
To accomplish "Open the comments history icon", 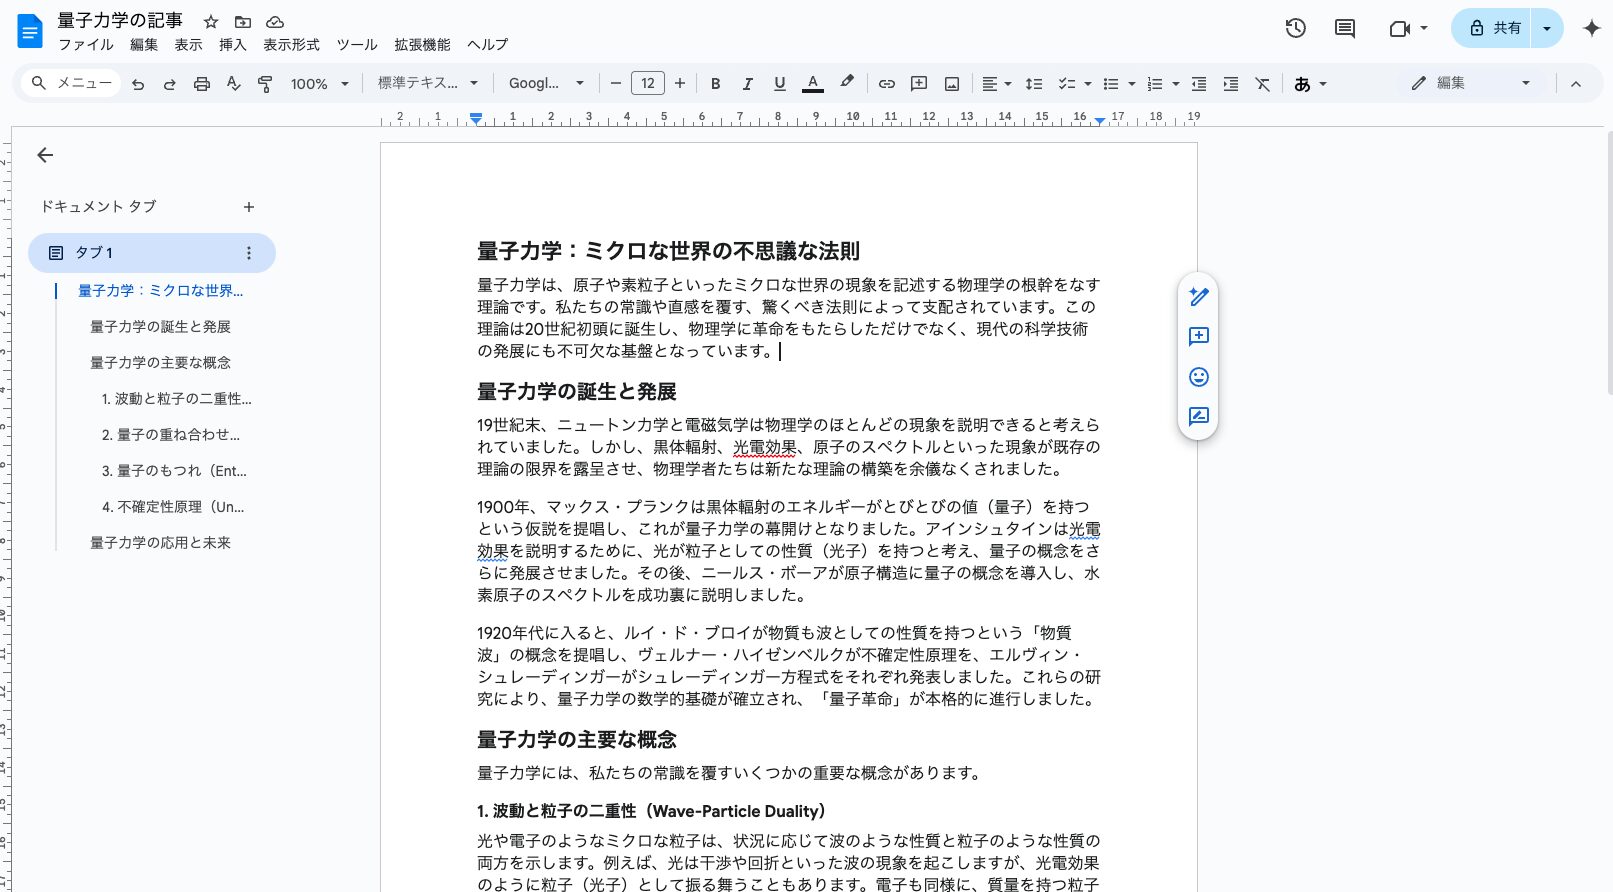I will coord(1345,28).
